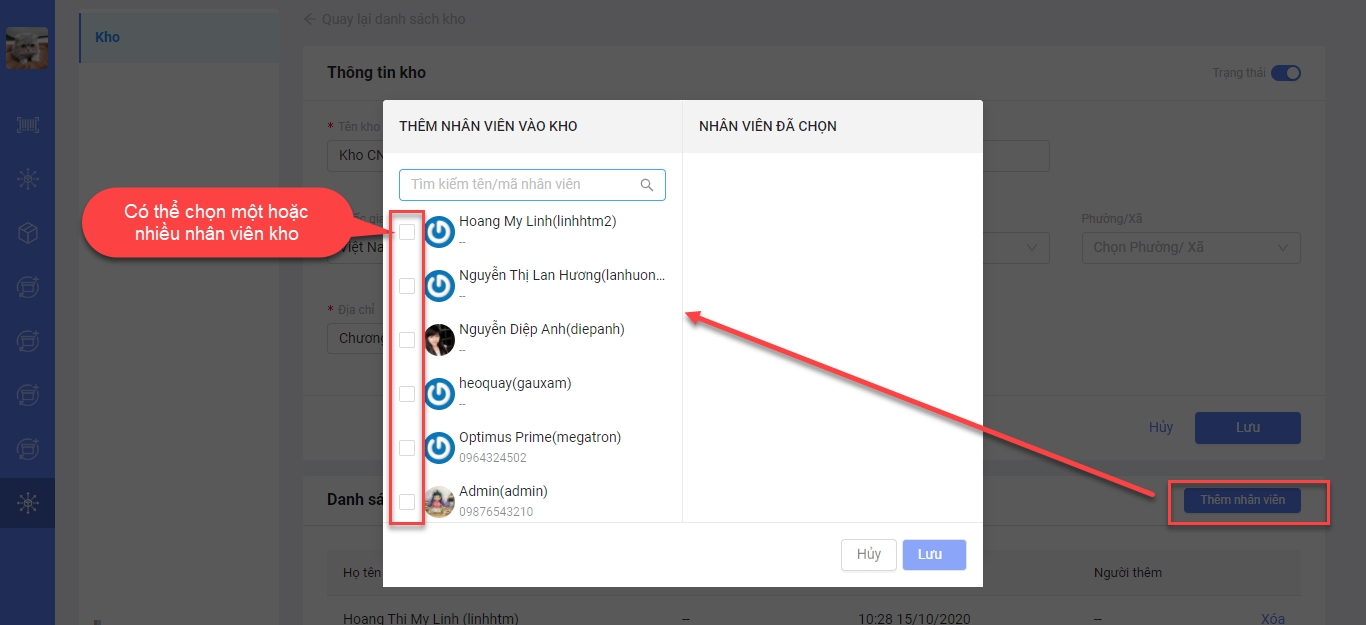Click the Thêm nhân viên button
The image size is (1366, 625).
[1242, 500]
